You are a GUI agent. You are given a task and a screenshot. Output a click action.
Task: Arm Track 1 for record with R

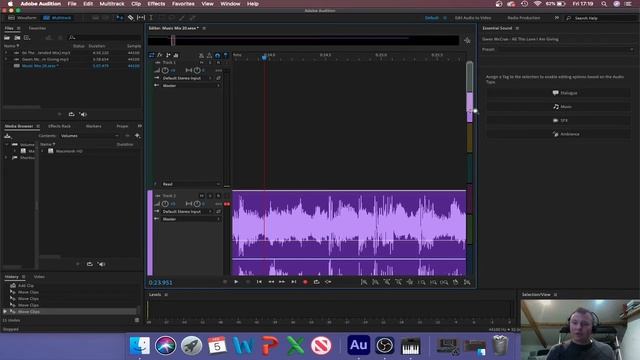pyautogui.click(x=218, y=62)
